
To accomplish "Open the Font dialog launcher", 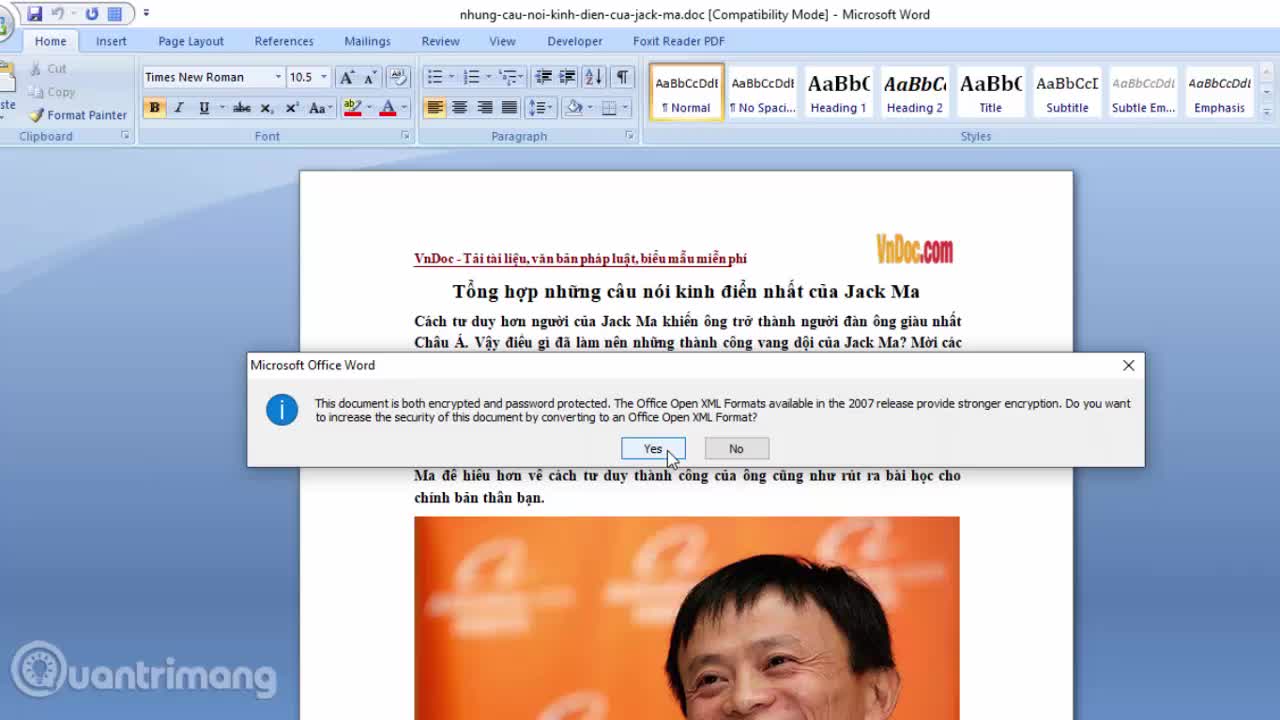I will point(405,136).
